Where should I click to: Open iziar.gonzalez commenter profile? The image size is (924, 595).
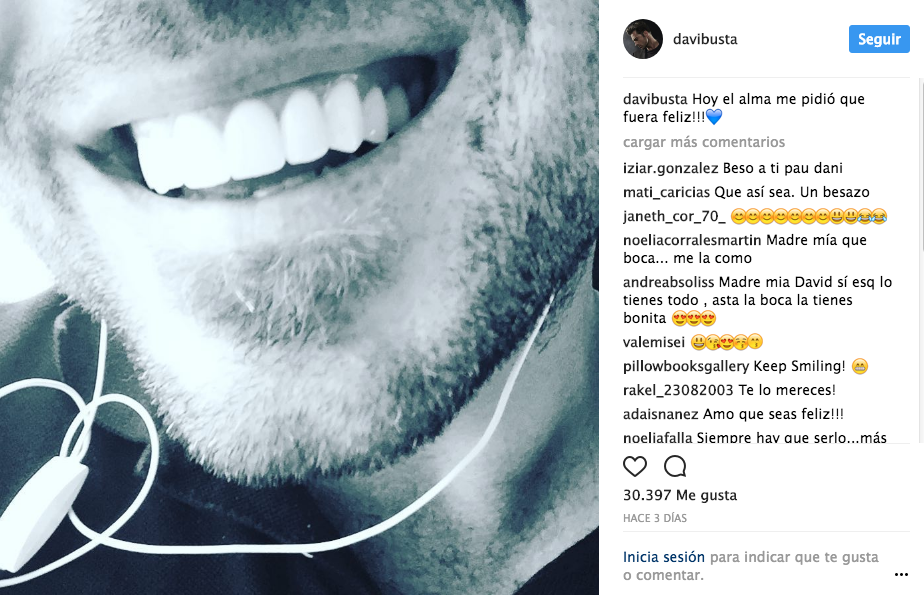pos(663,168)
